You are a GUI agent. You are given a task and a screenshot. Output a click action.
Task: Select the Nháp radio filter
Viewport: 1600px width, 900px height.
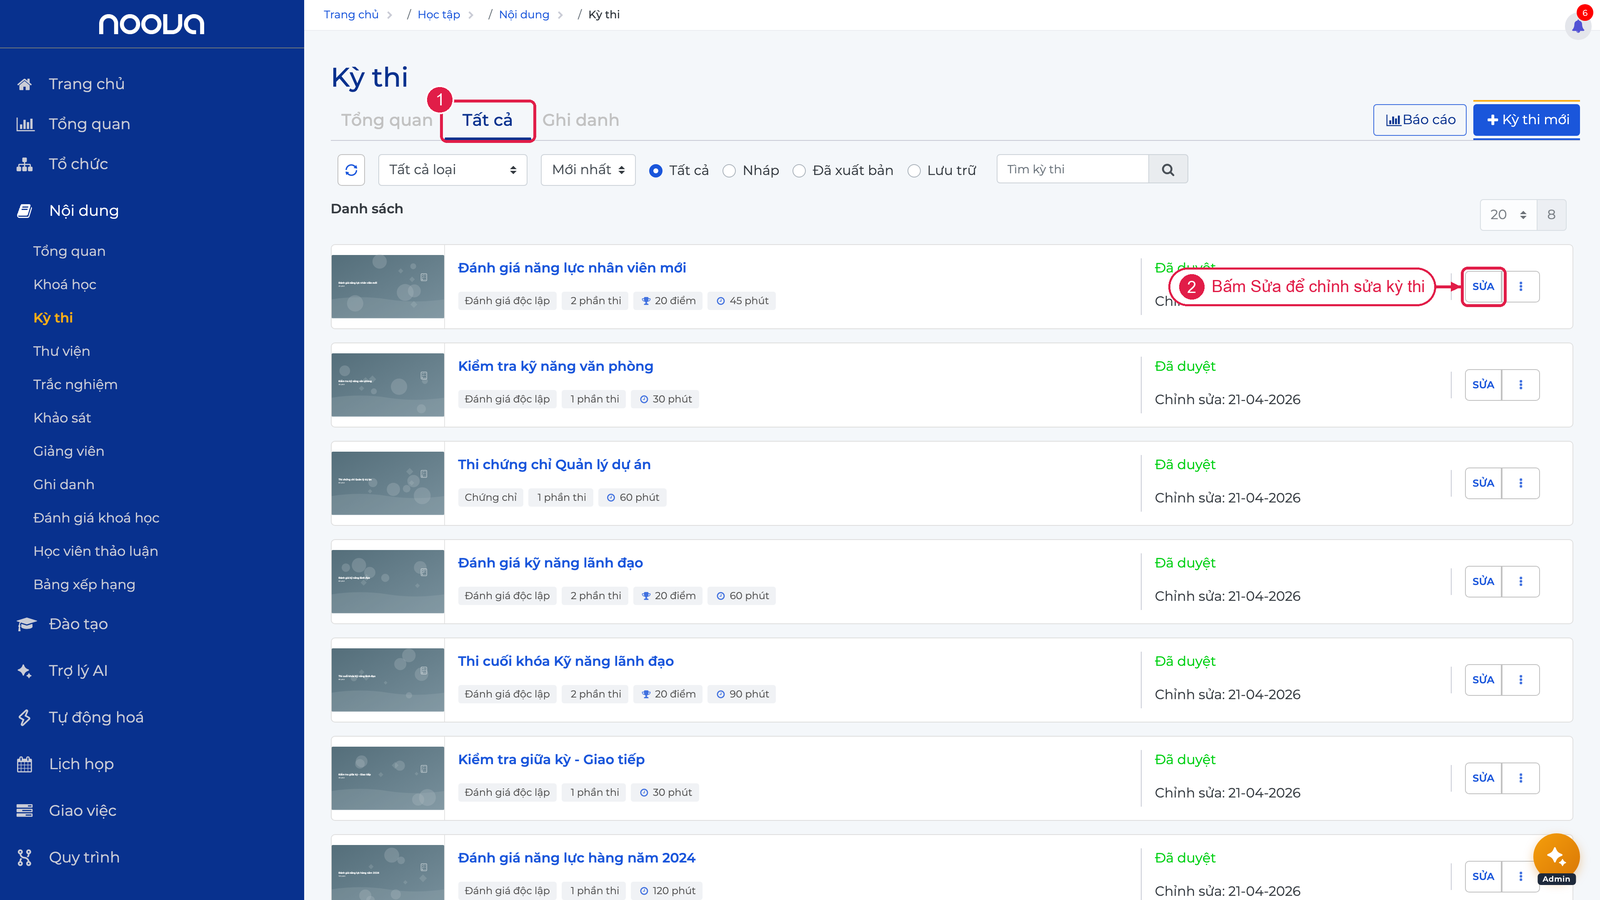click(729, 171)
